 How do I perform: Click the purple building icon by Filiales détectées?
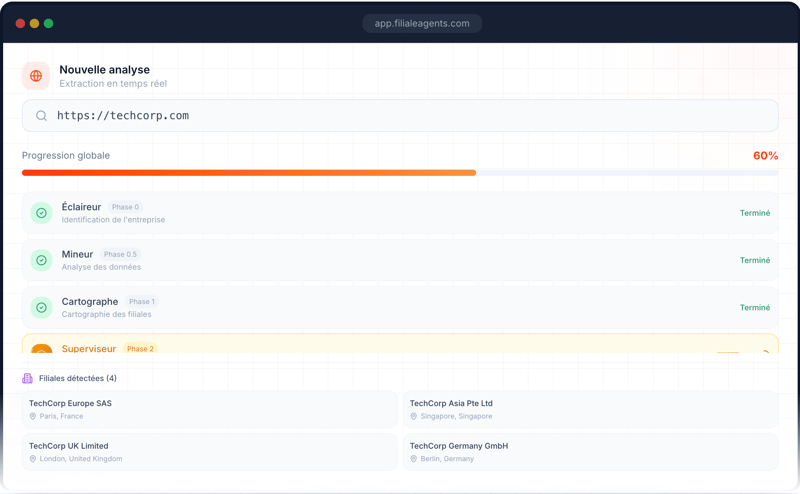[28, 378]
